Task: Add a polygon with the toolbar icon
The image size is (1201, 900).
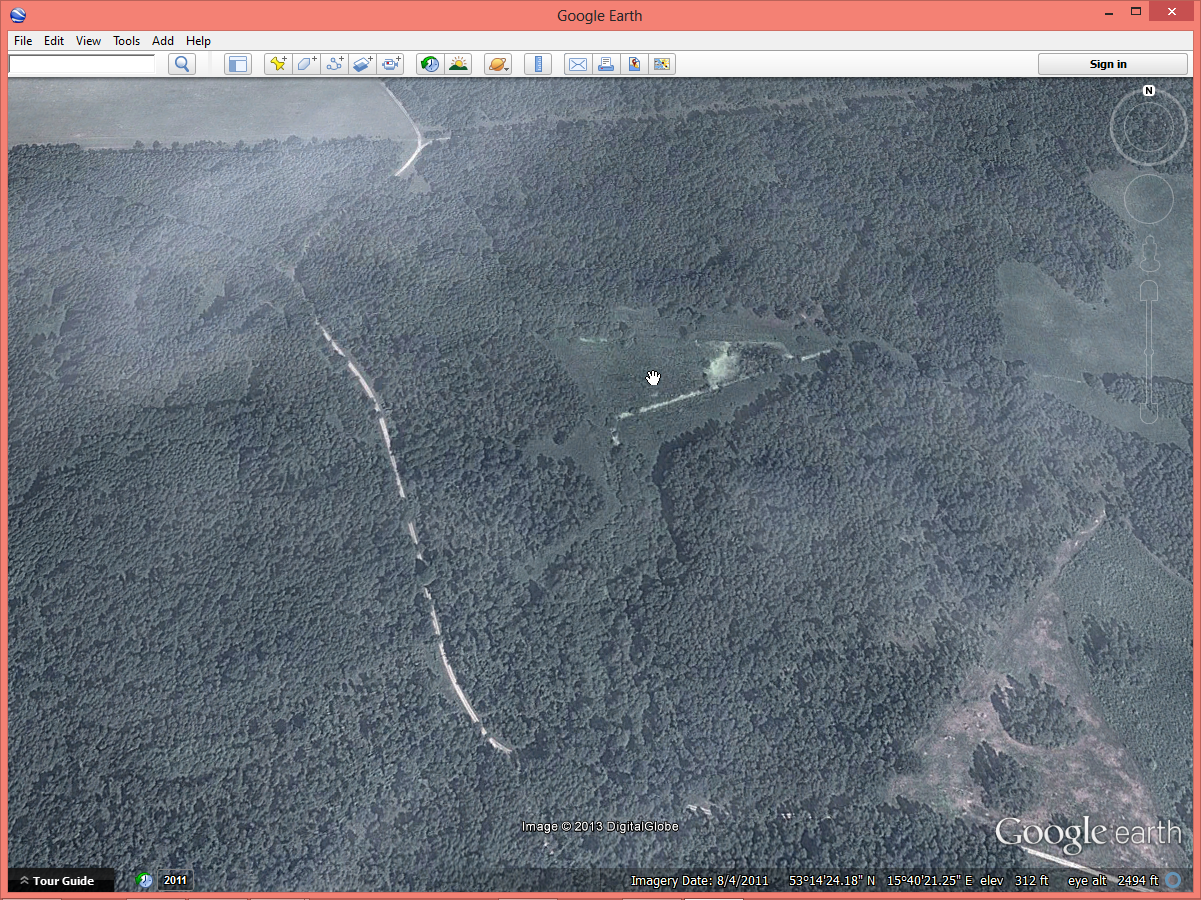Action: coord(306,64)
